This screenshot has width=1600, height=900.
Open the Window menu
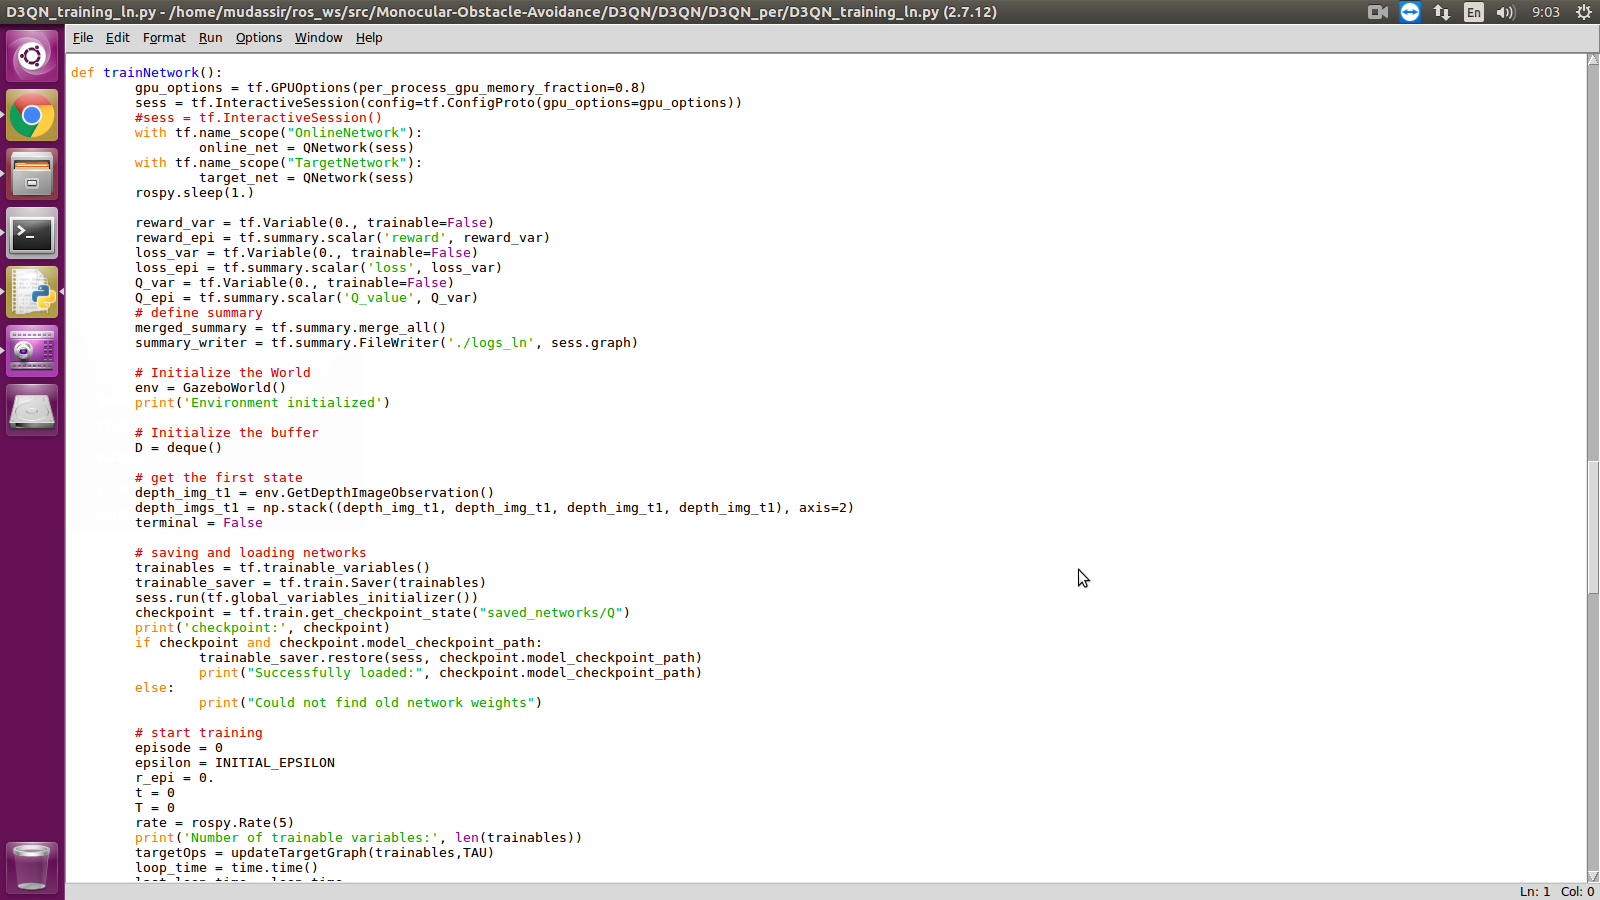pos(318,38)
